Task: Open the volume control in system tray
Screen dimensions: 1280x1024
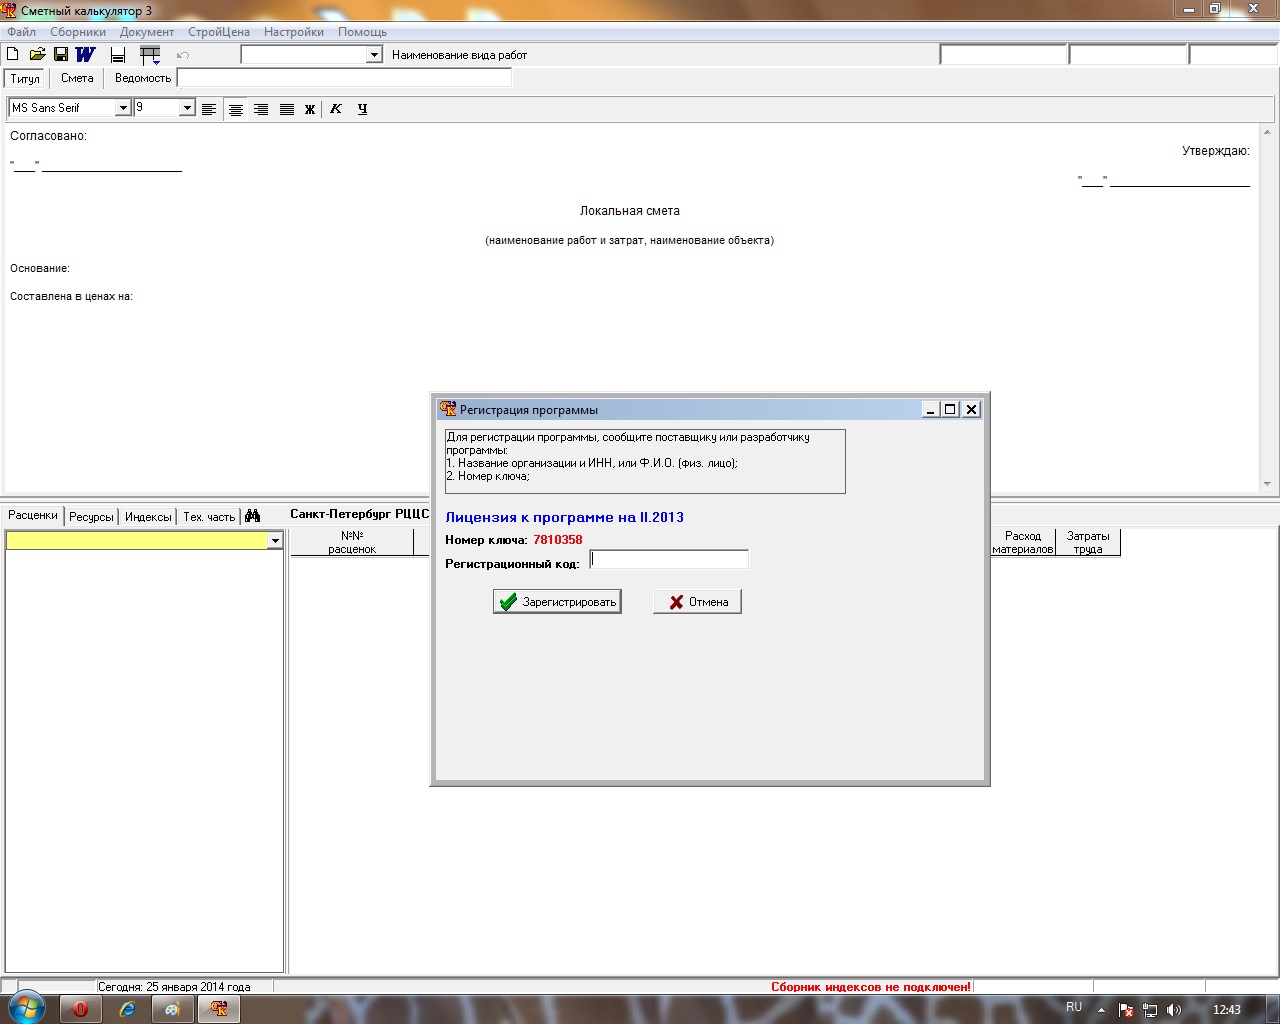Action: point(1174,1010)
